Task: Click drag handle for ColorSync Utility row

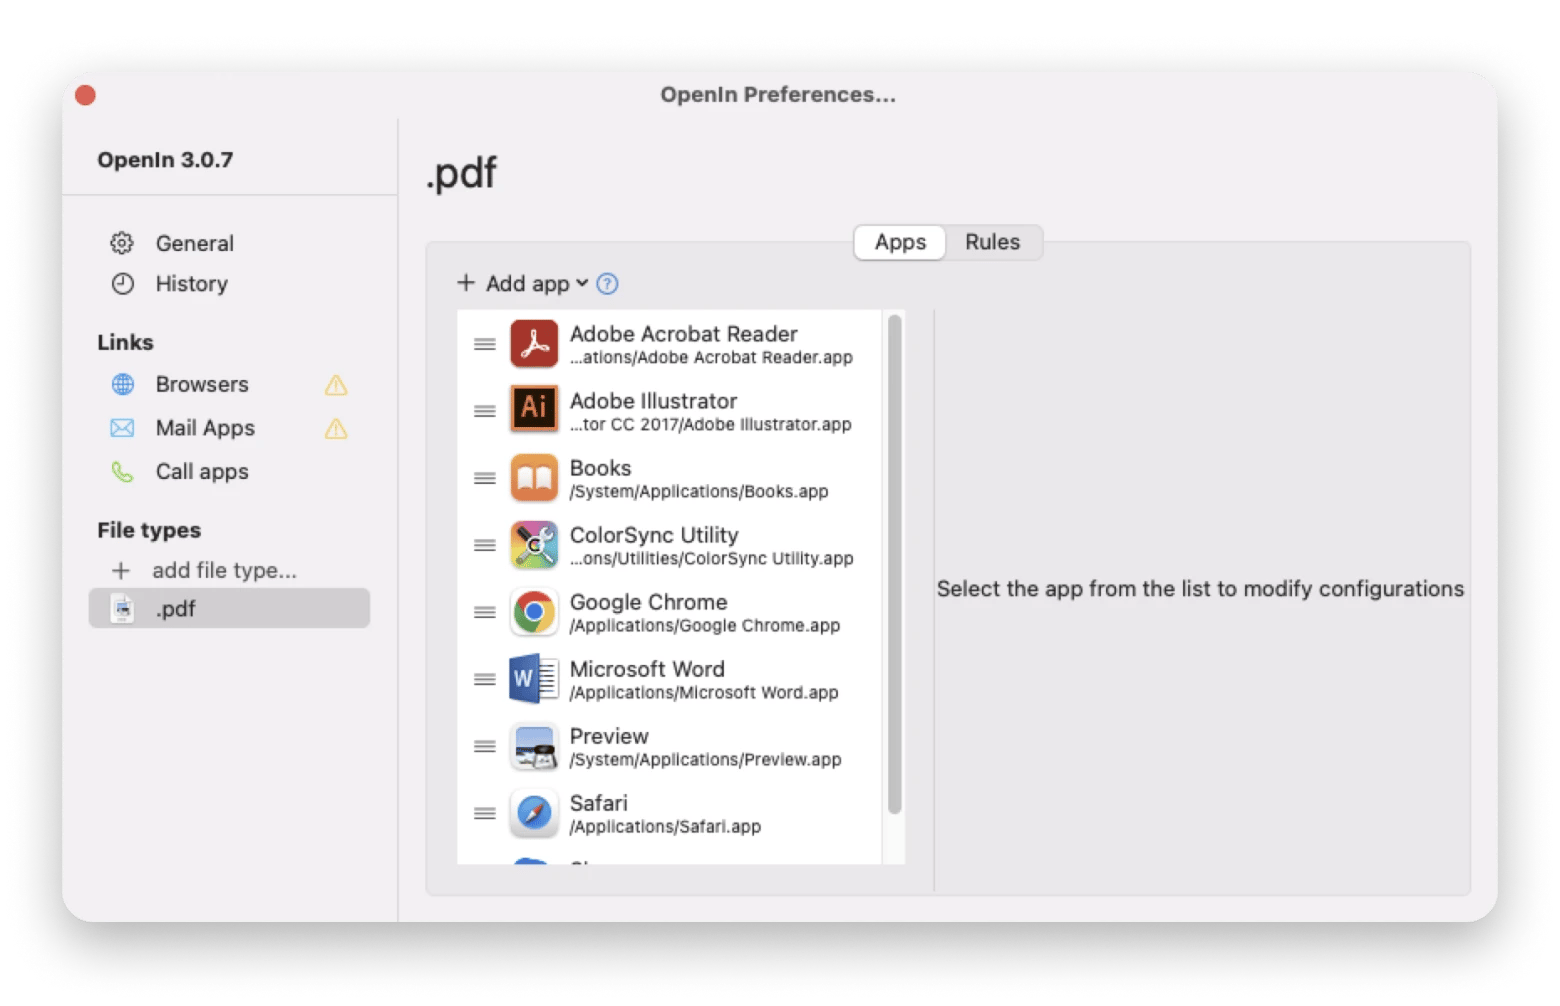Action: [485, 545]
